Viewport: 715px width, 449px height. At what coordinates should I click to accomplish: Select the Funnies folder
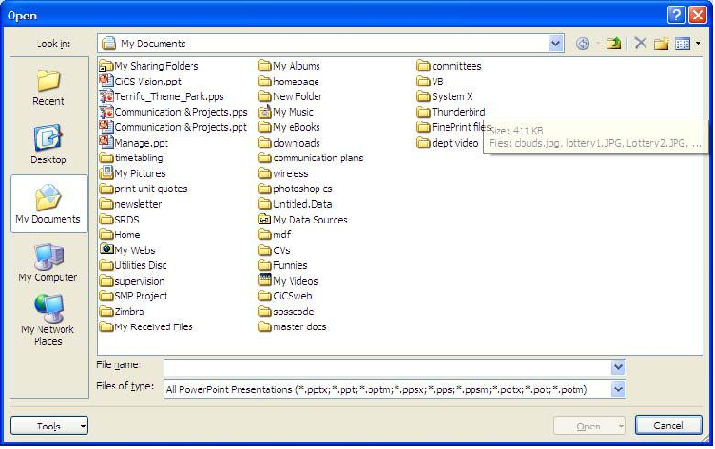[x=283, y=265]
